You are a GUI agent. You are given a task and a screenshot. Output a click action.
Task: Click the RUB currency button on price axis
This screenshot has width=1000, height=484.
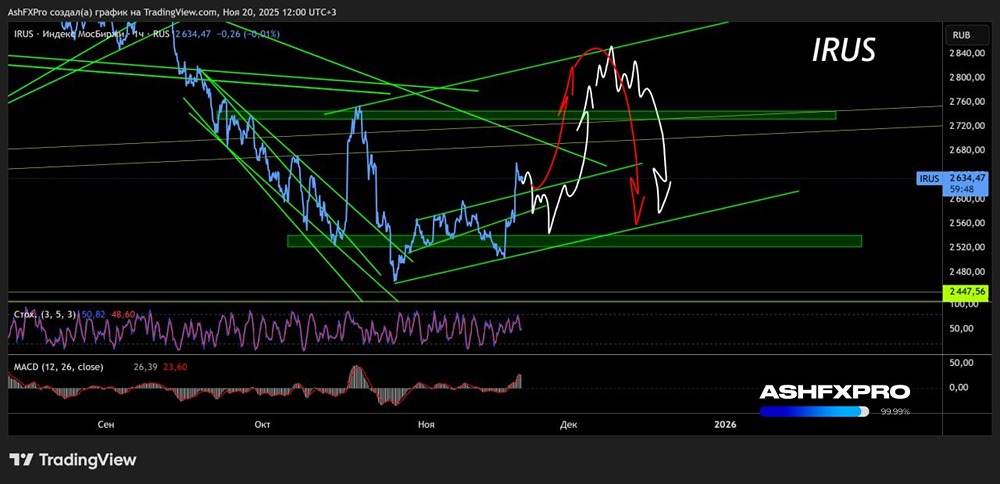coord(961,36)
